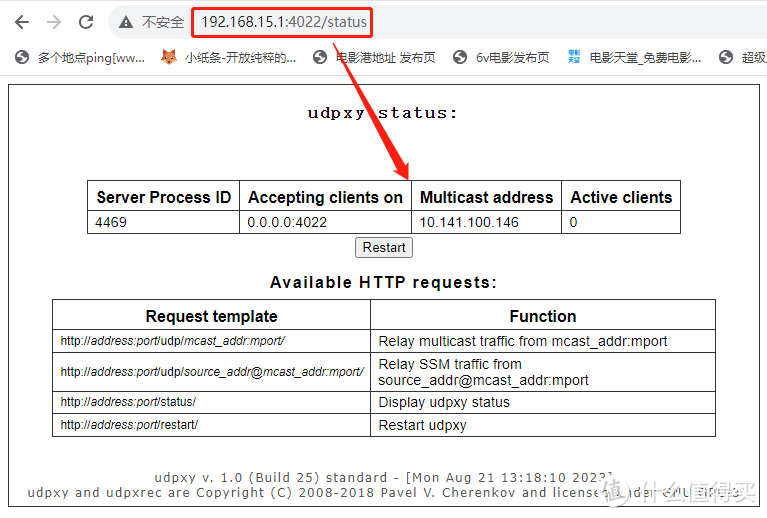This screenshot has width=767, height=518.
Task: Click the Display udpxy status text
Action: pos(444,403)
